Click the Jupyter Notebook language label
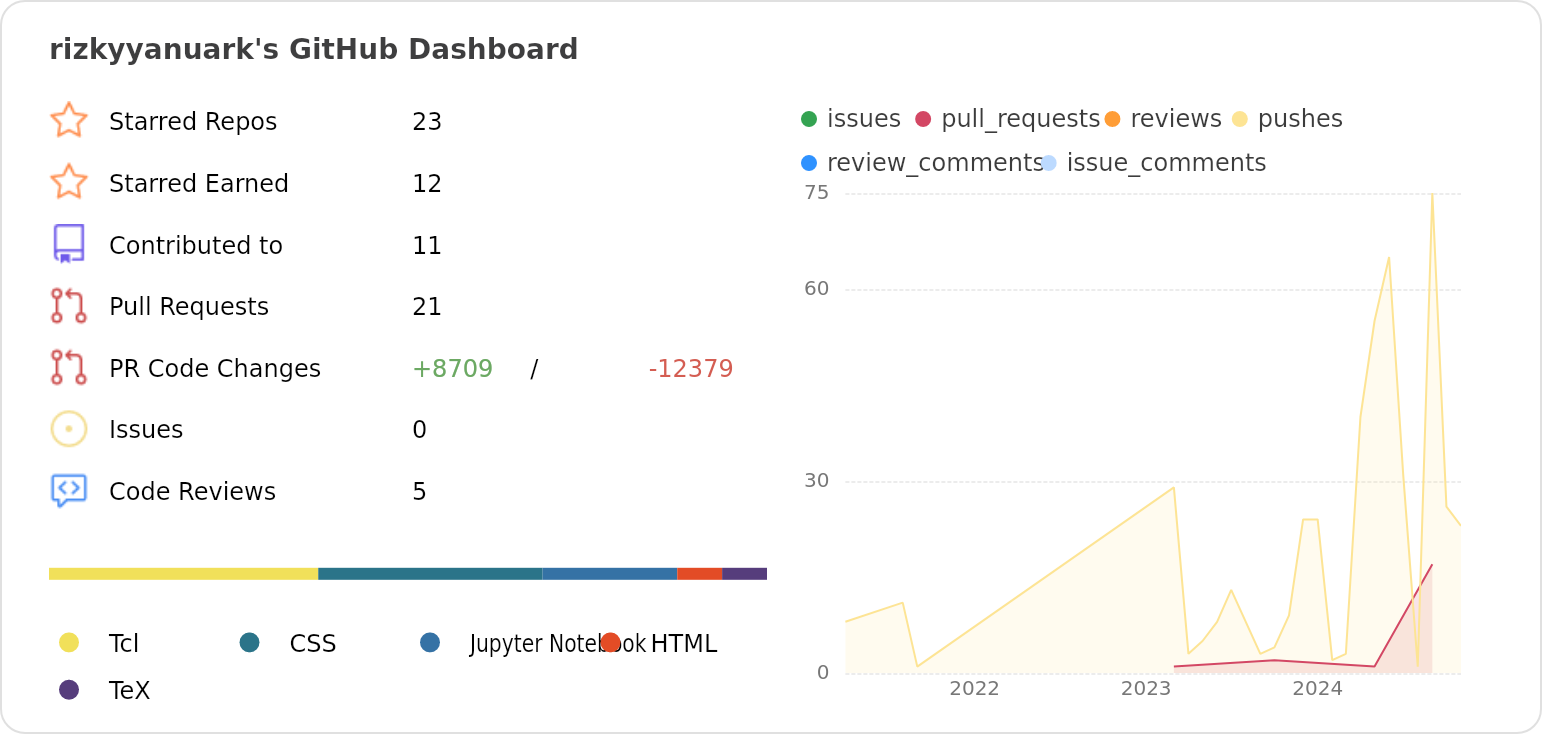Image resolution: width=1542 pixels, height=734 pixels. click(x=558, y=644)
